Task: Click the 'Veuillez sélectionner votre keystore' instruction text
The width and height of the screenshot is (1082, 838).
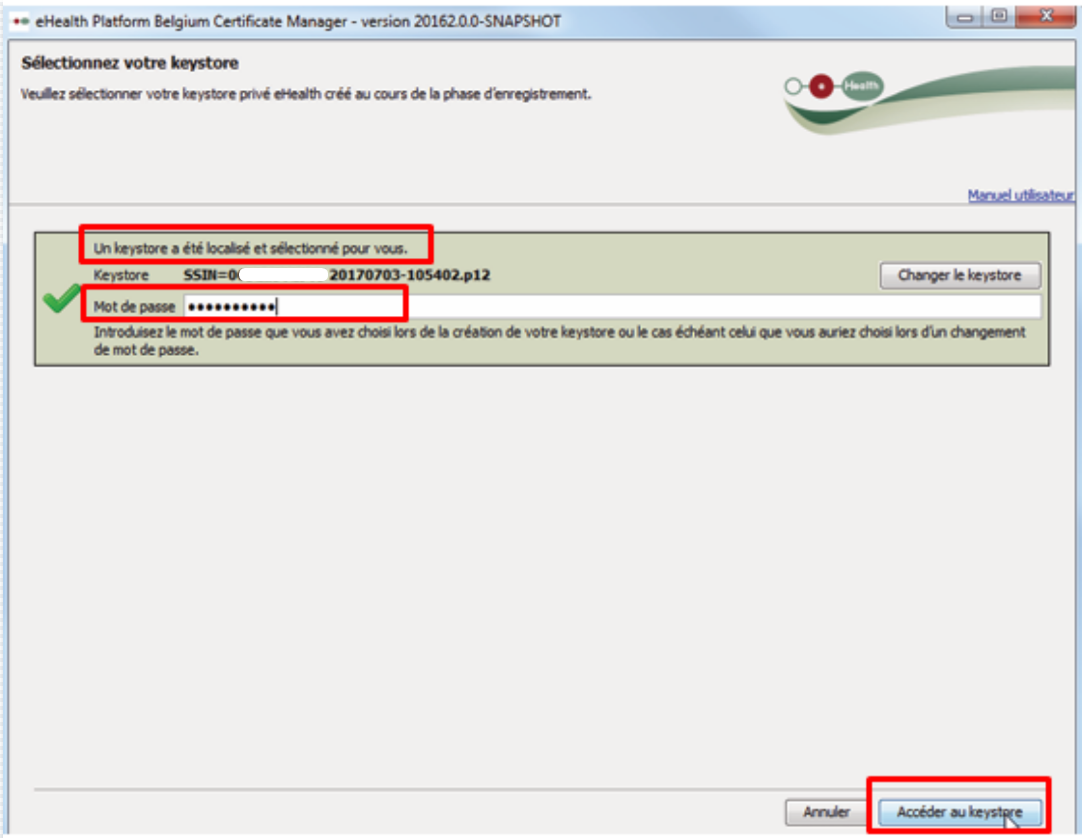Action: pyautogui.click(x=306, y=94)
